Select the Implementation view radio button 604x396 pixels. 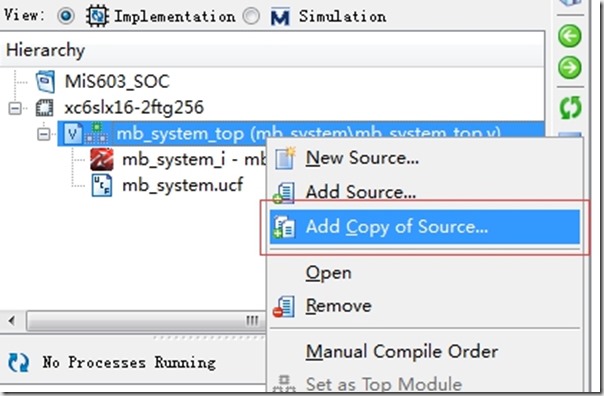tap(66, 16)
